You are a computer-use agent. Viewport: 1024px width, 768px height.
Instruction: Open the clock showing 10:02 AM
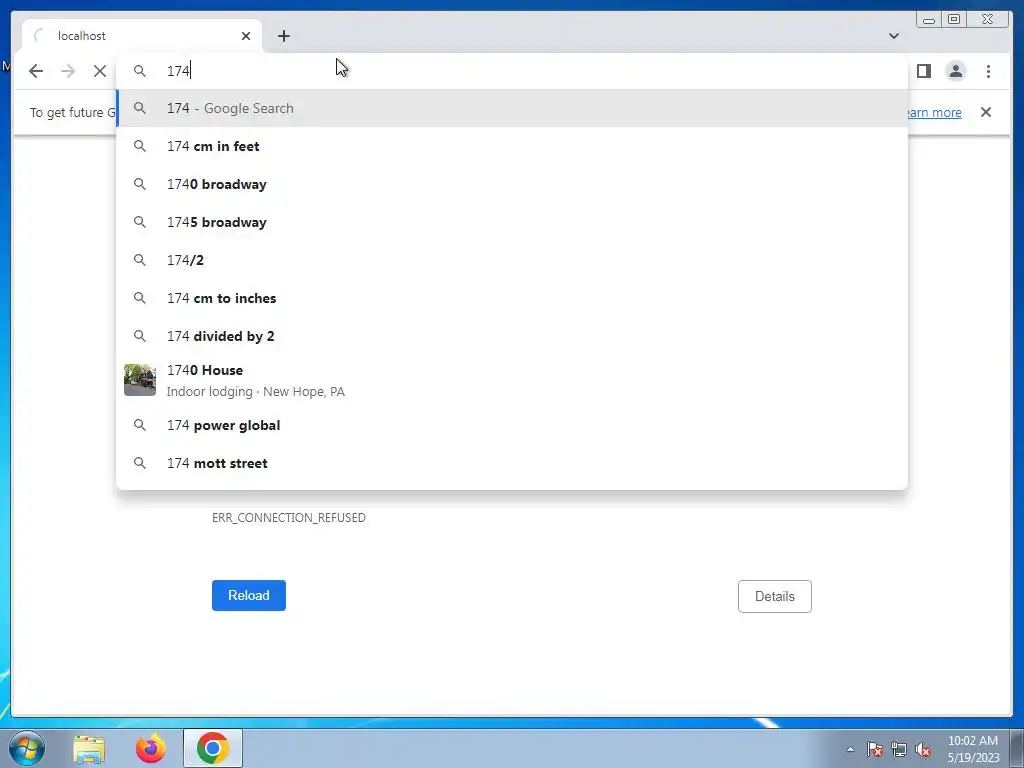(973, 749)
